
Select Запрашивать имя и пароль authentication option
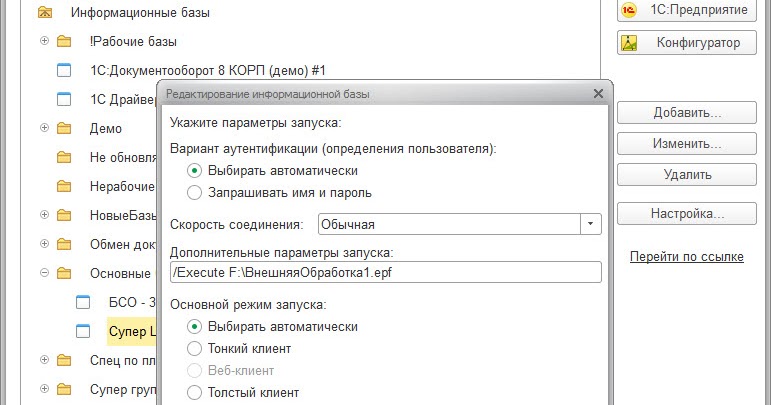pos(194,193)
